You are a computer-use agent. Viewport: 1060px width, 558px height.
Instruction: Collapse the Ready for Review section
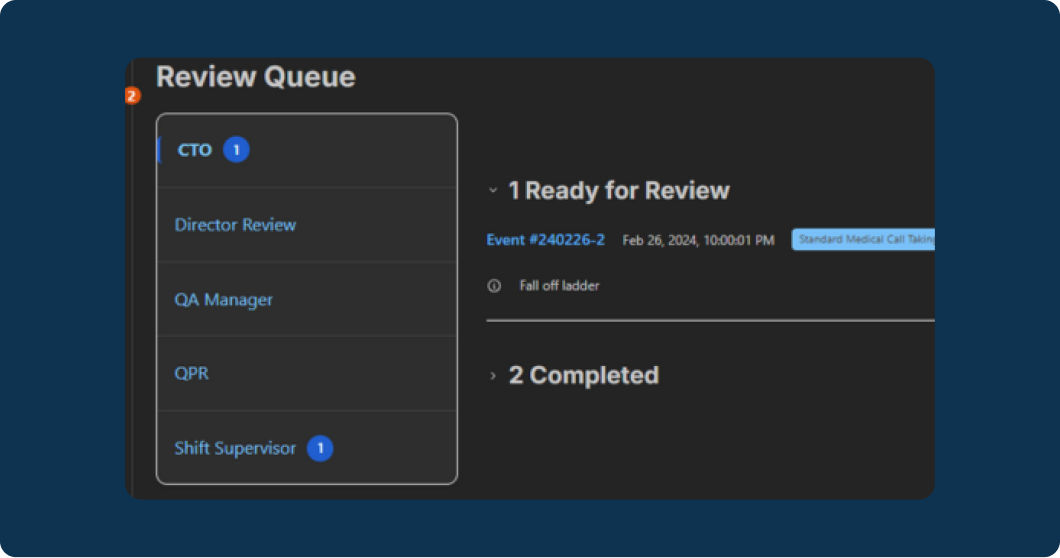click(493, 191)
